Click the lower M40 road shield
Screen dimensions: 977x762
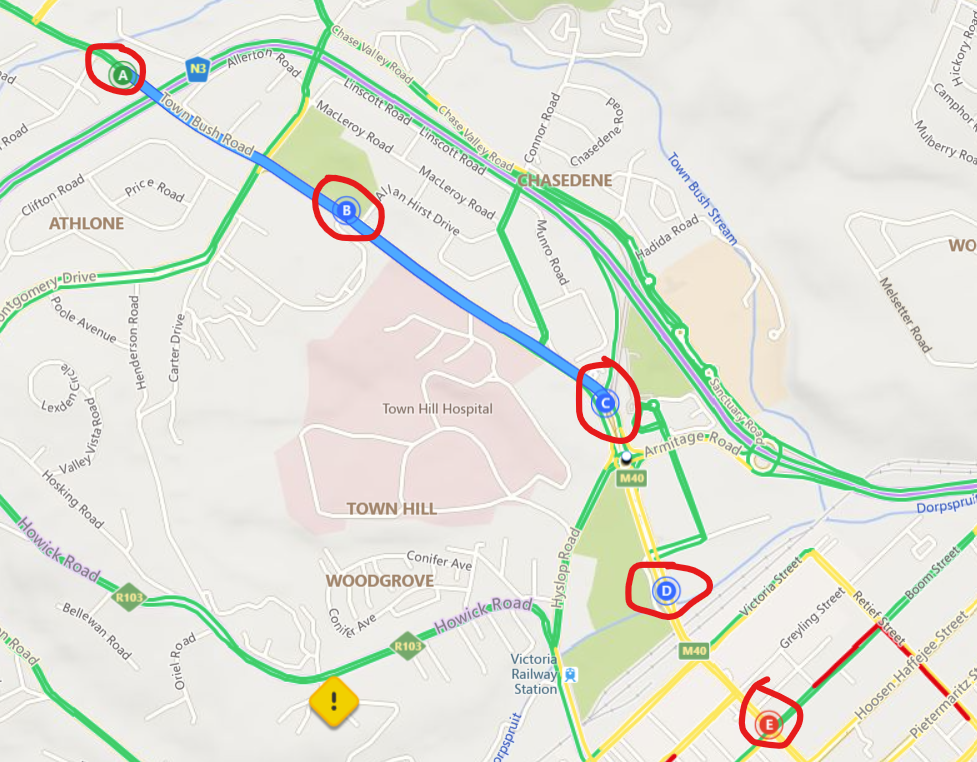point(693,651)
